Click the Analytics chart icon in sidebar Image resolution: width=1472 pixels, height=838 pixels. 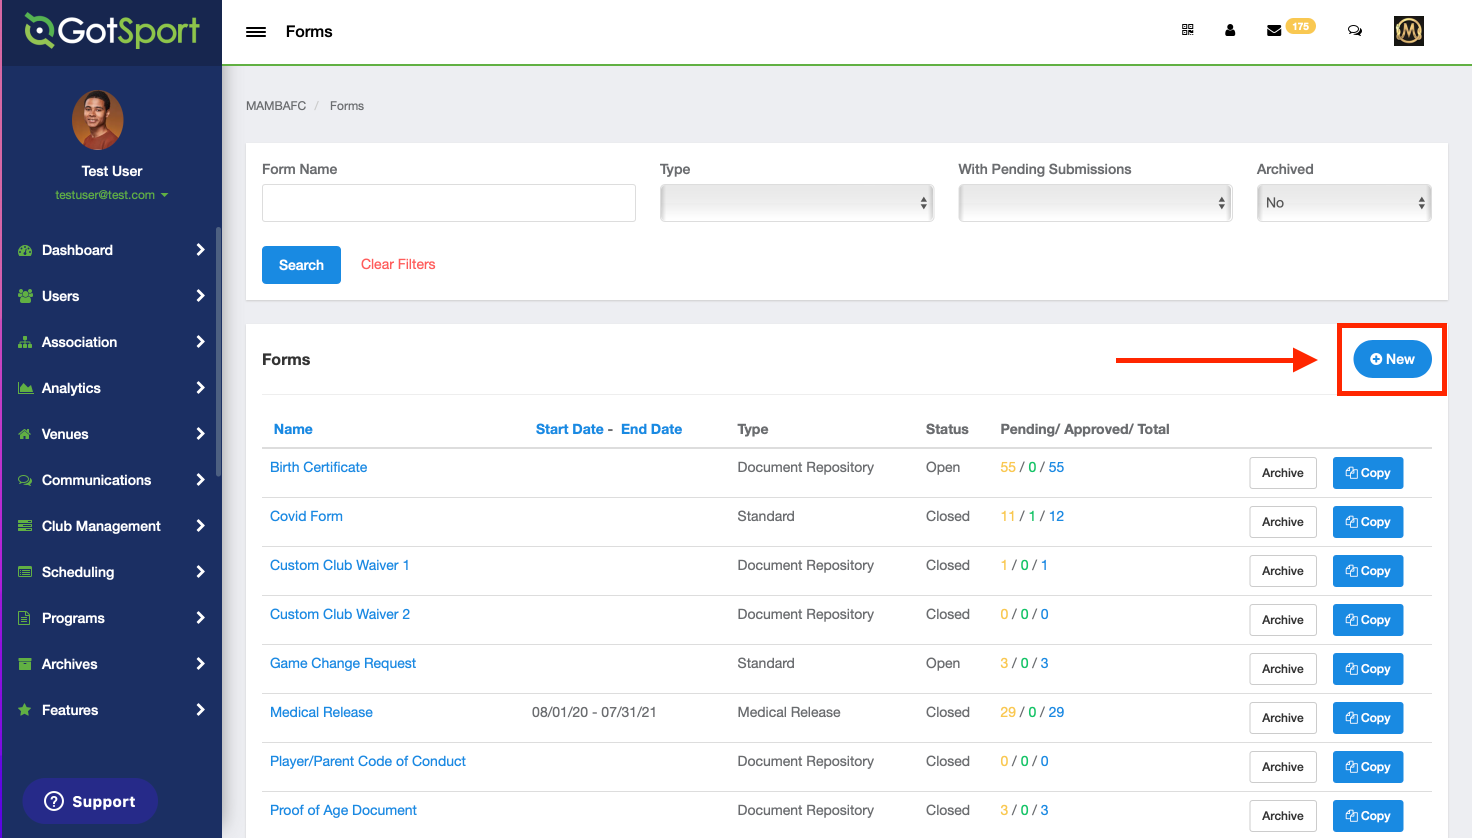[x=25, y=388]
